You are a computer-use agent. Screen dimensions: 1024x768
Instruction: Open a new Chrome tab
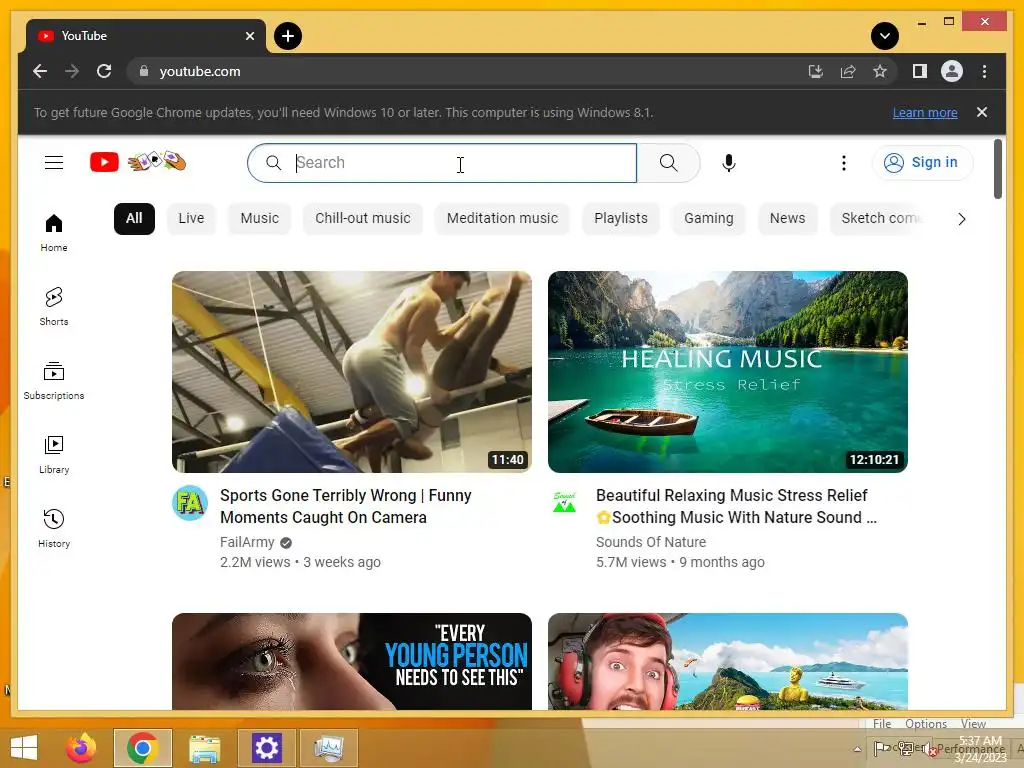coord(288,36)
